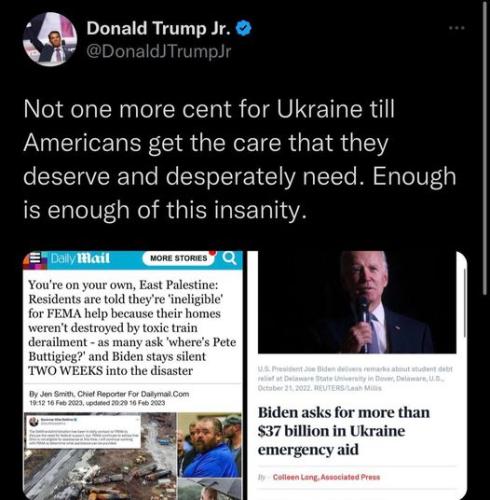This screenshot has width=490, height=500.
Task: Click the Biden asks $37 billion headline
Action: 344,431
